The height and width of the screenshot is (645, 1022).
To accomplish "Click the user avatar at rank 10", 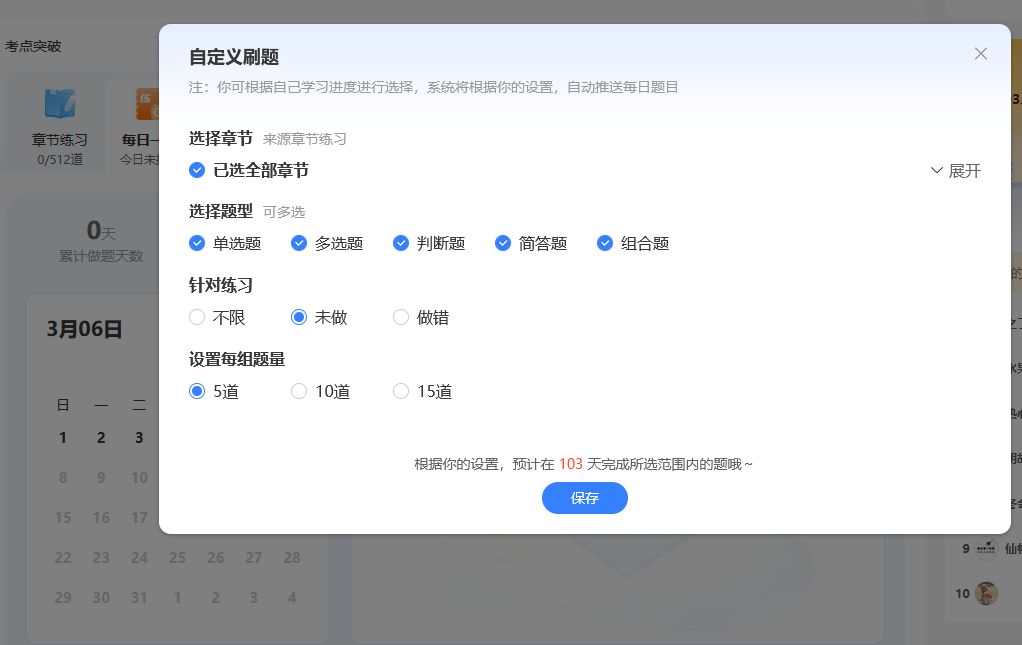I will pyautogui.click(x=986, y=593).
